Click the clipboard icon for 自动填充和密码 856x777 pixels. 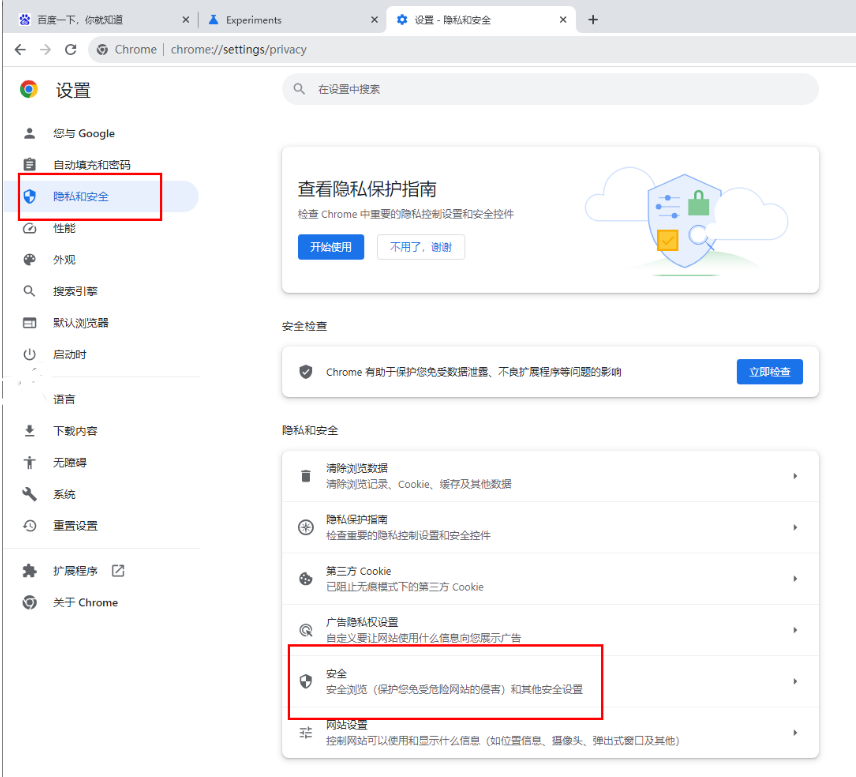click(x=29, y=164)
